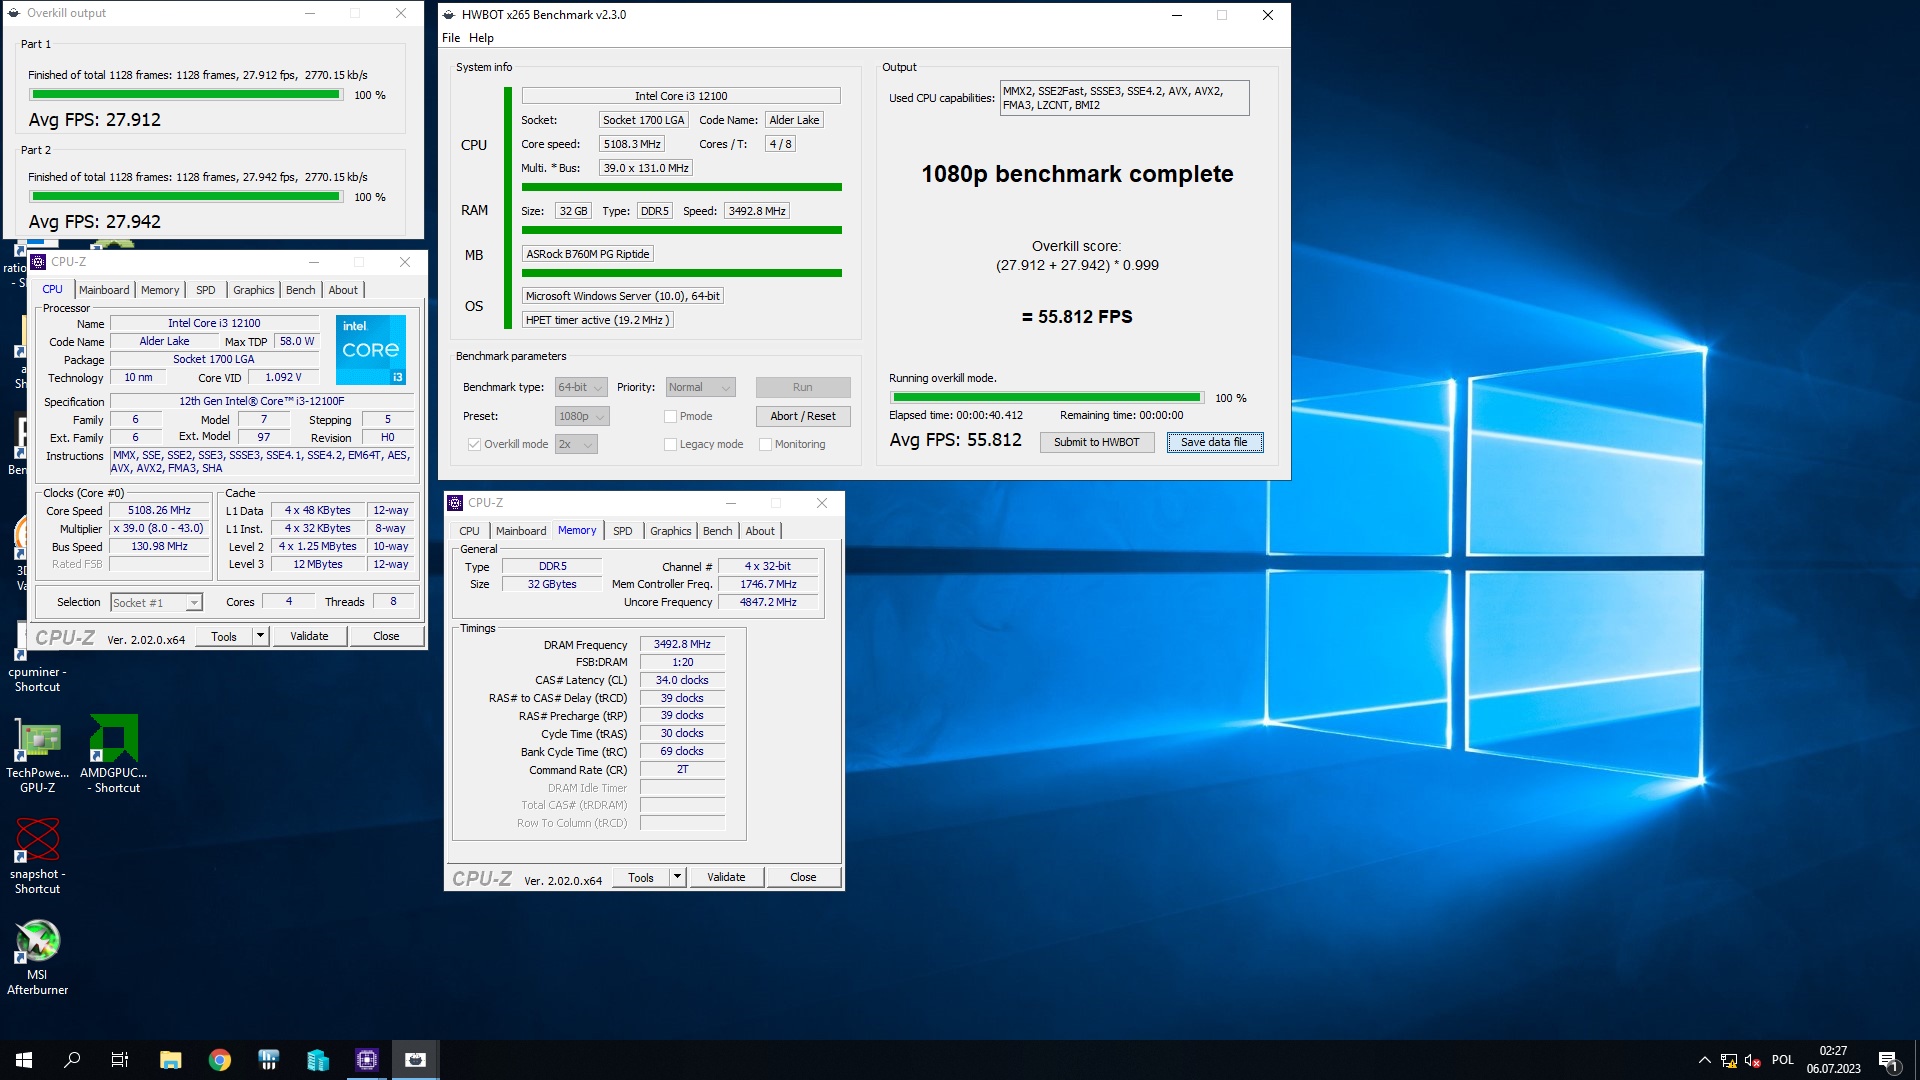Click the Save data file button
This screenshot has height=1080, width=1920.
tap(1214, 443)
